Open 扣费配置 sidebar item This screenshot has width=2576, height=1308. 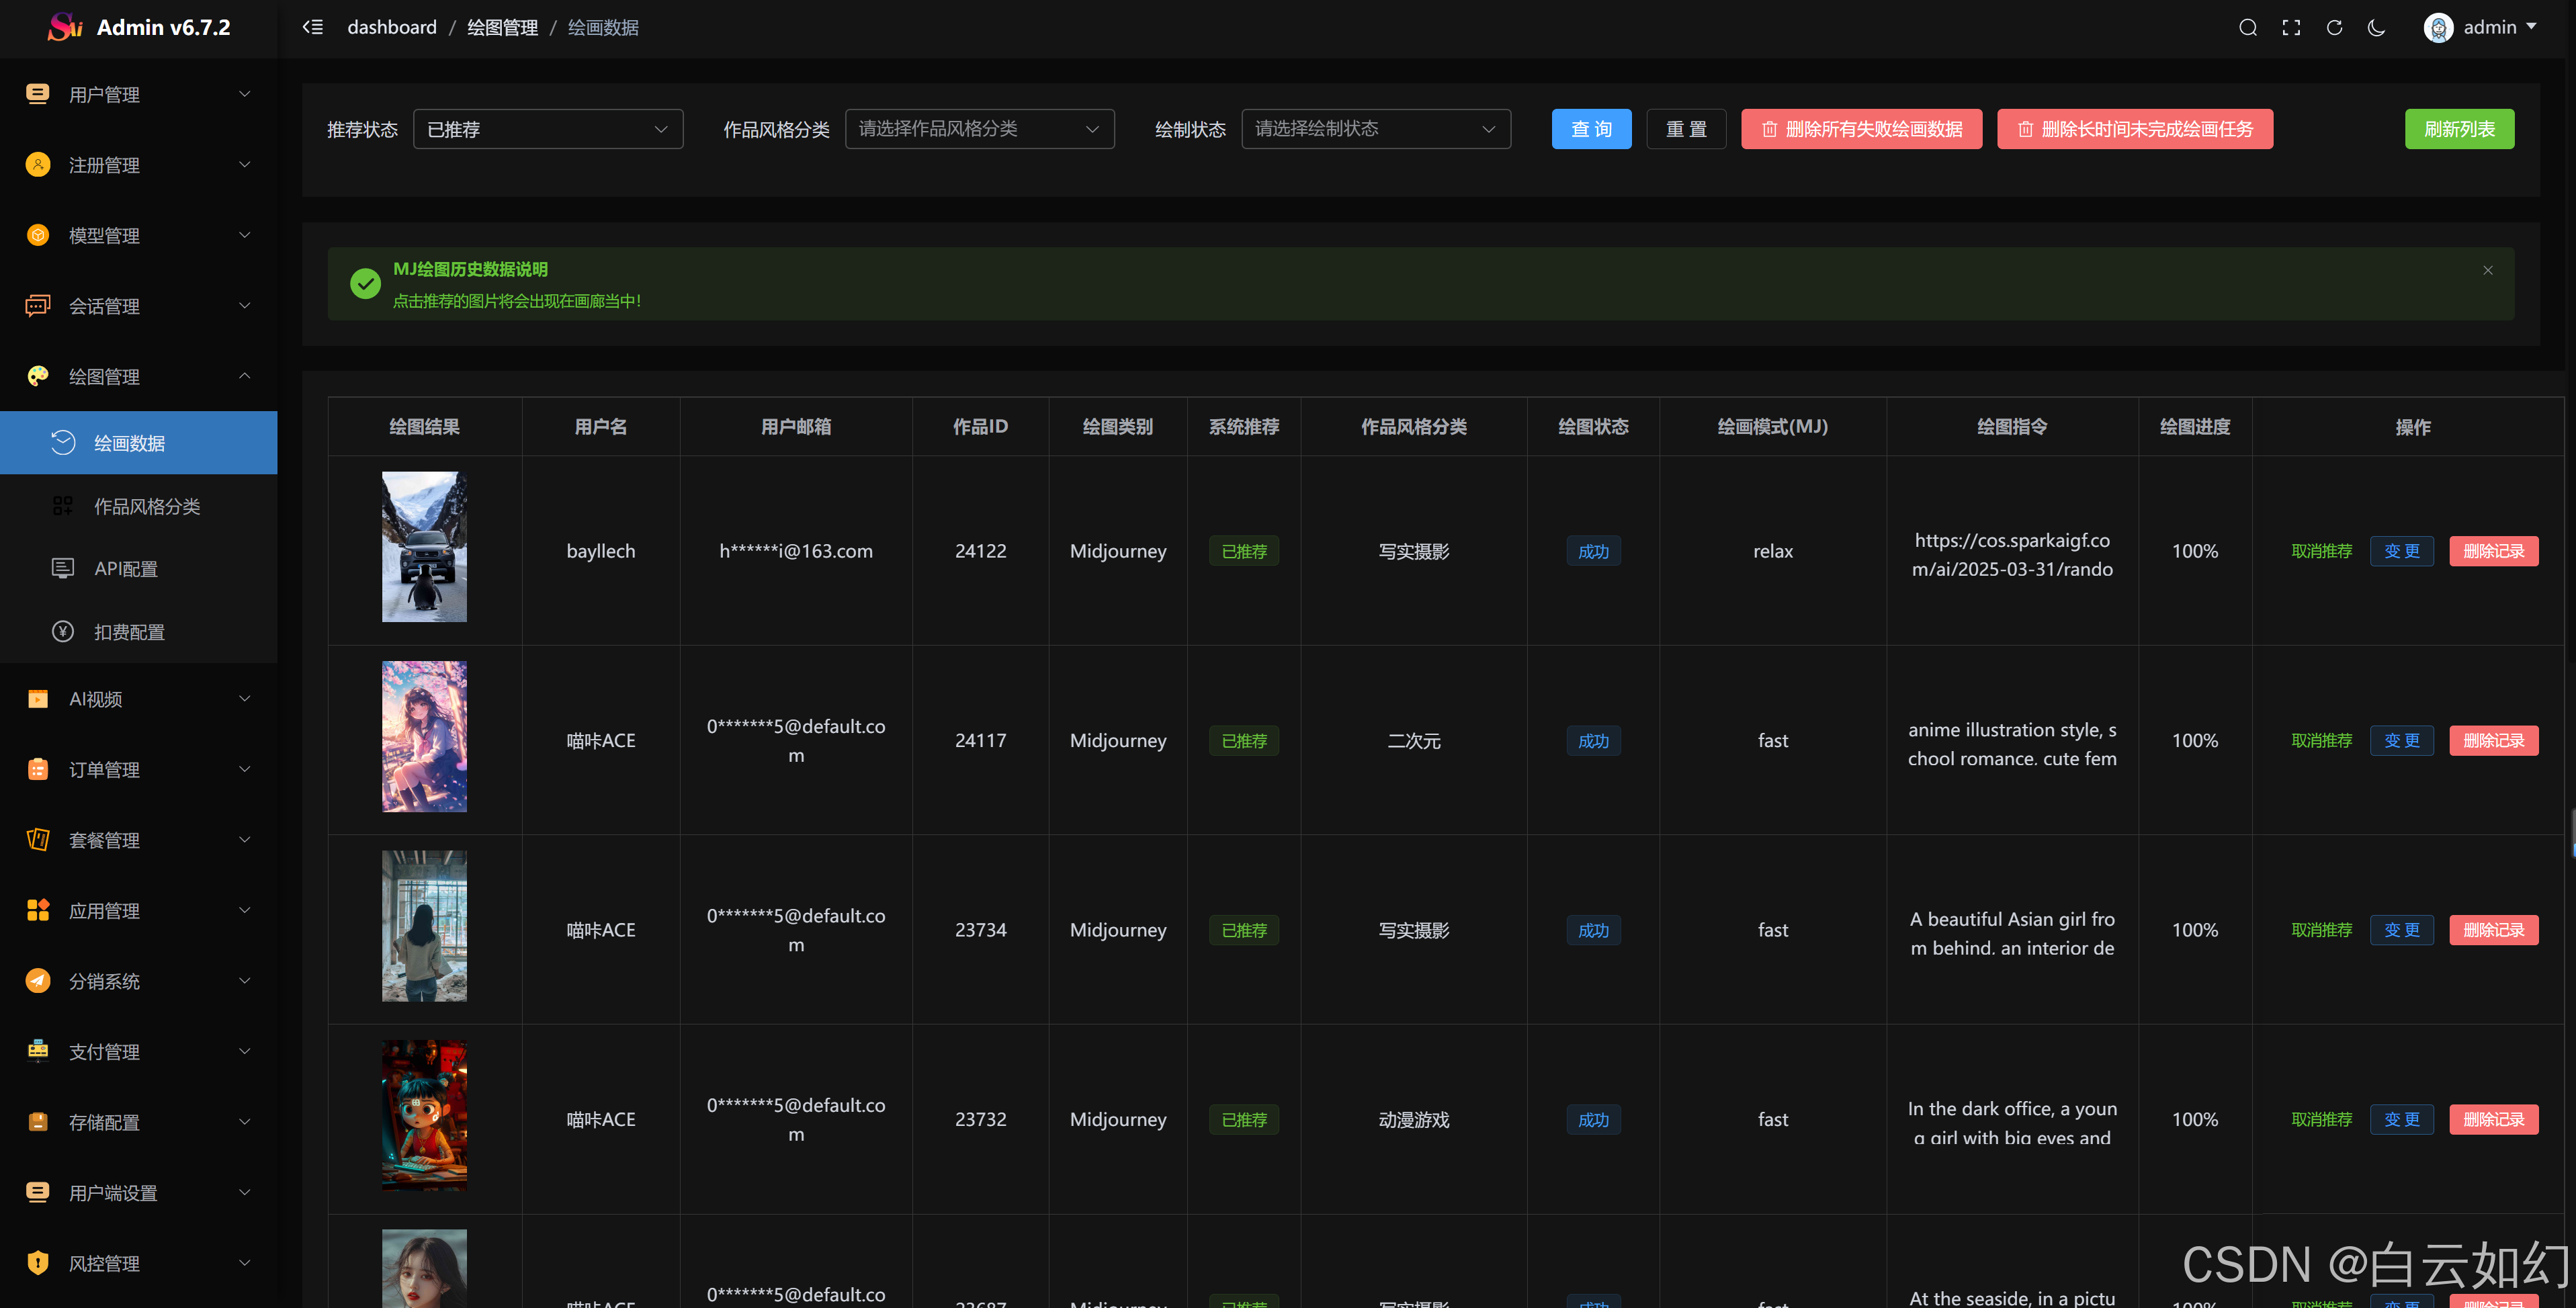(128, 632)
